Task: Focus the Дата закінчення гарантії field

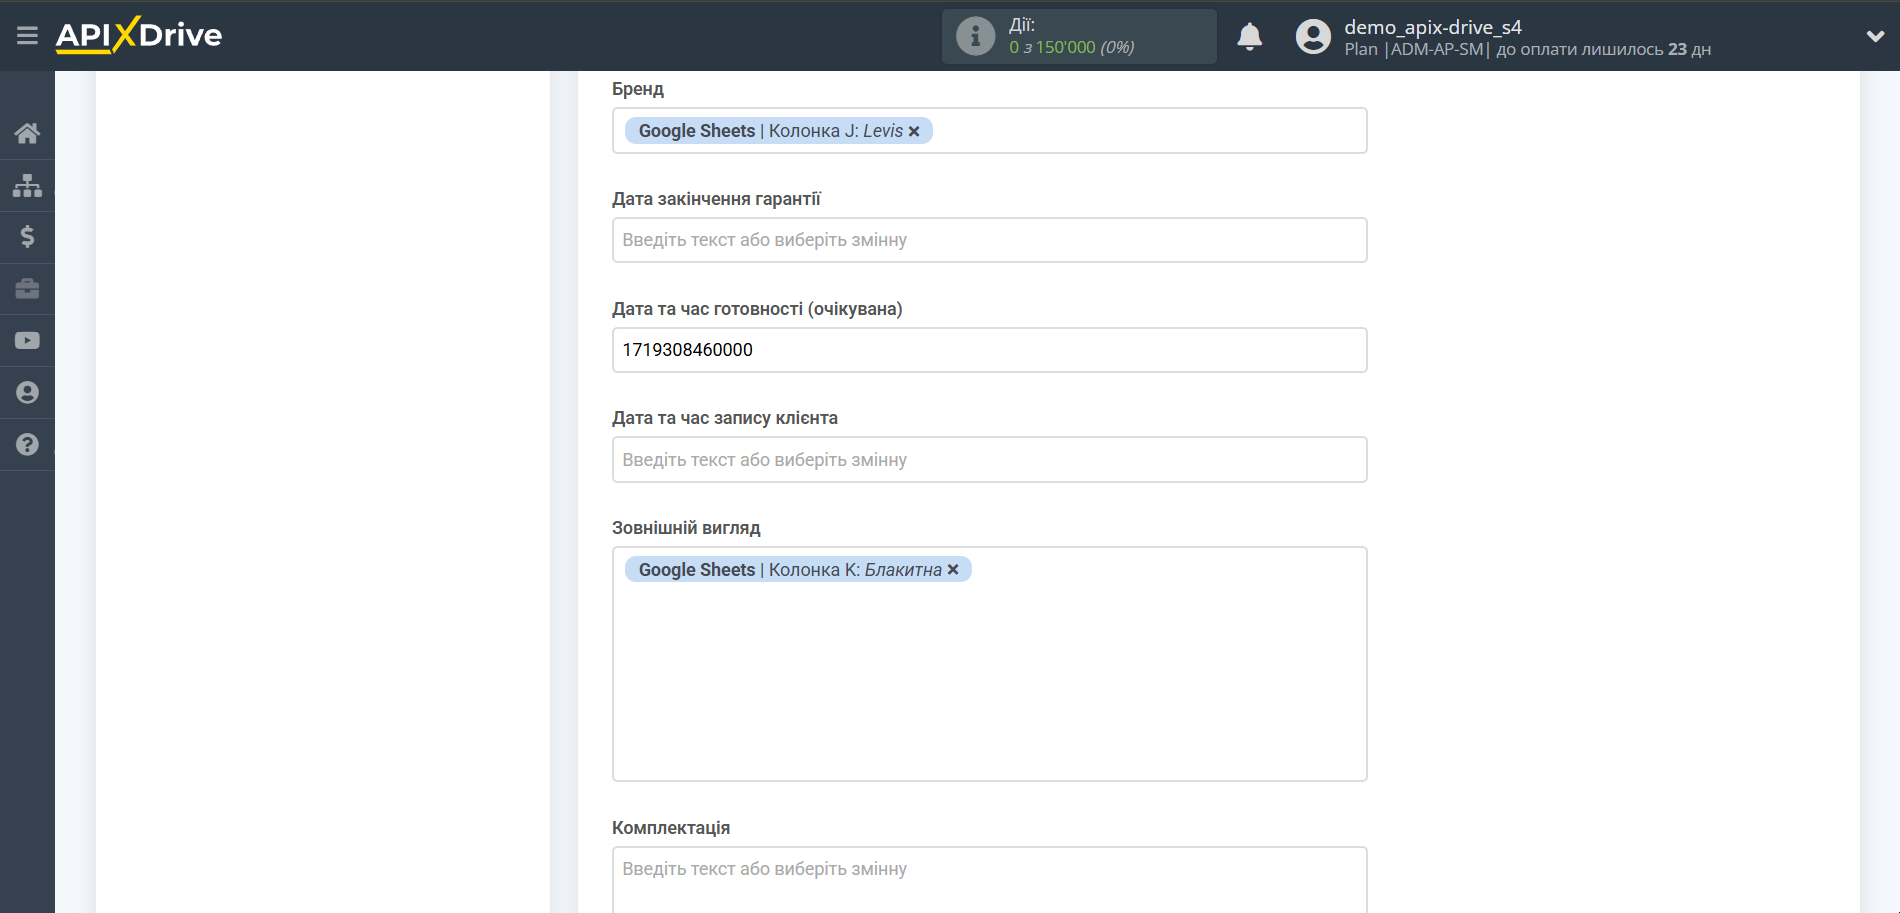Action: (x=989, y=240)
